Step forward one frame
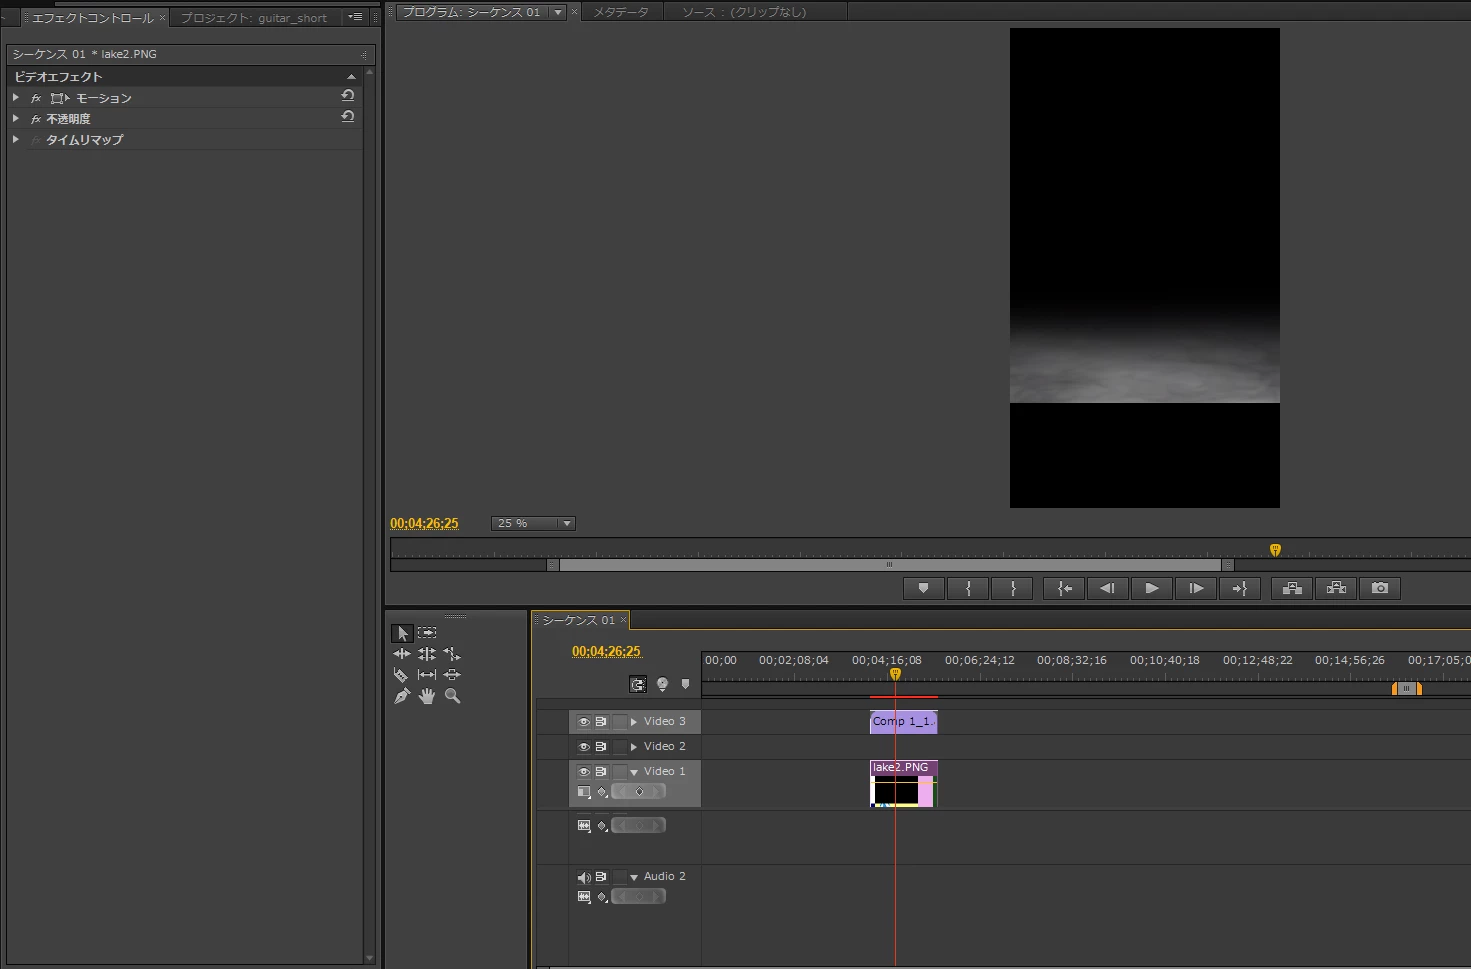Screen dimensions: 1471x969 tap(1195, 589)
